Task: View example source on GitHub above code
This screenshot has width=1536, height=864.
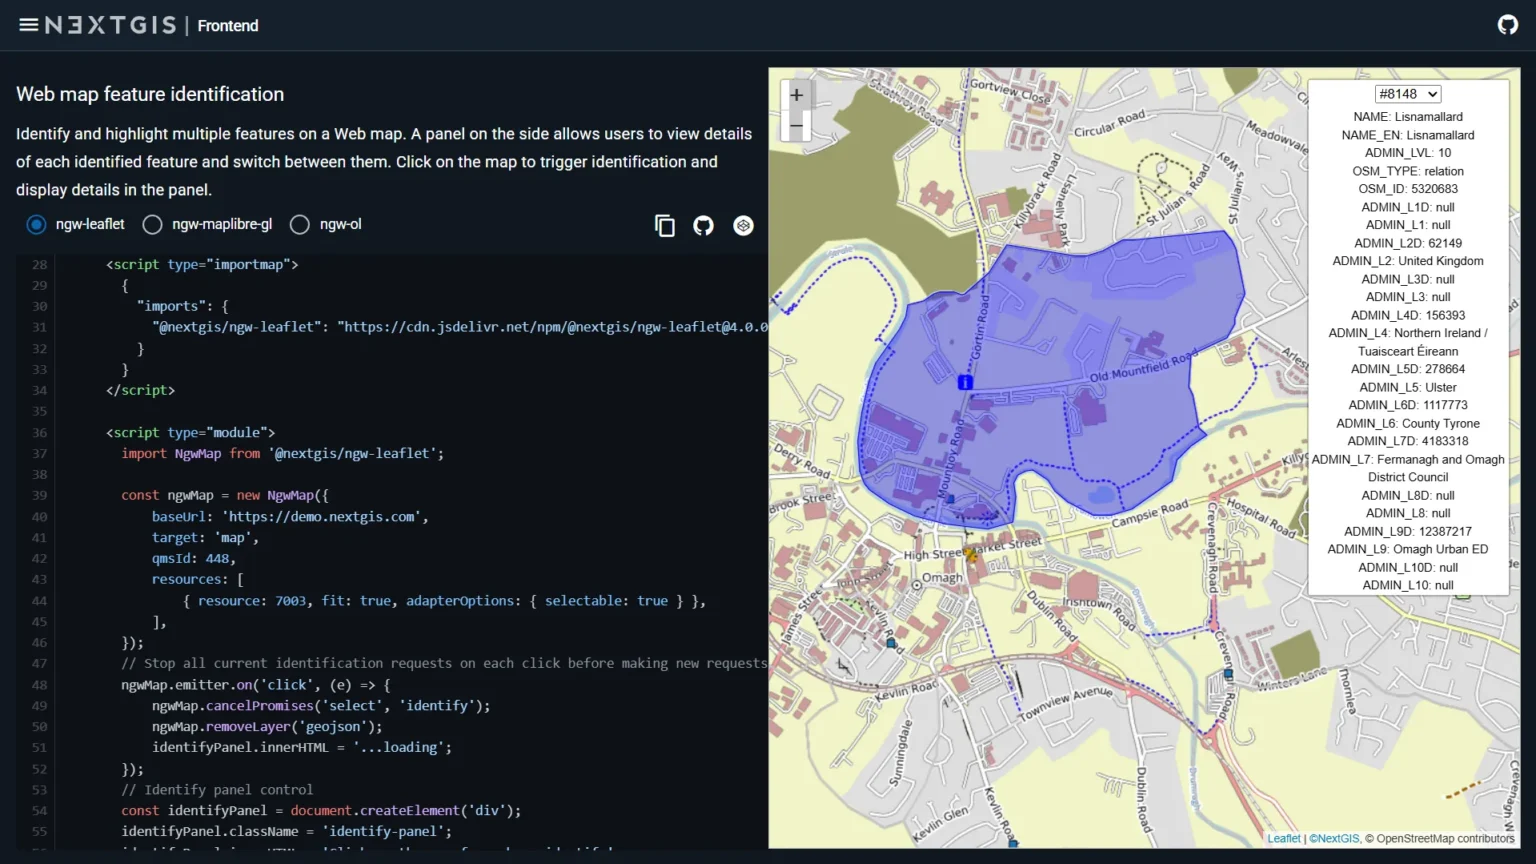Action: [x=704, y=226]
